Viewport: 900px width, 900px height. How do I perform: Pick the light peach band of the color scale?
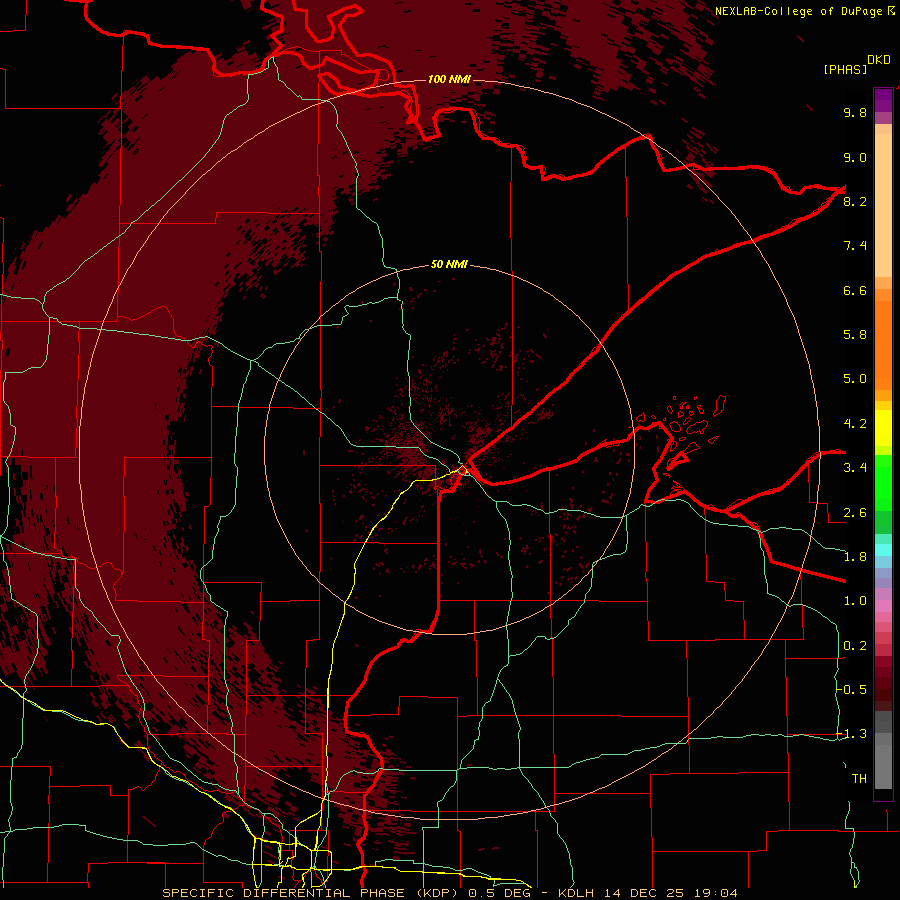coord(883,207)
